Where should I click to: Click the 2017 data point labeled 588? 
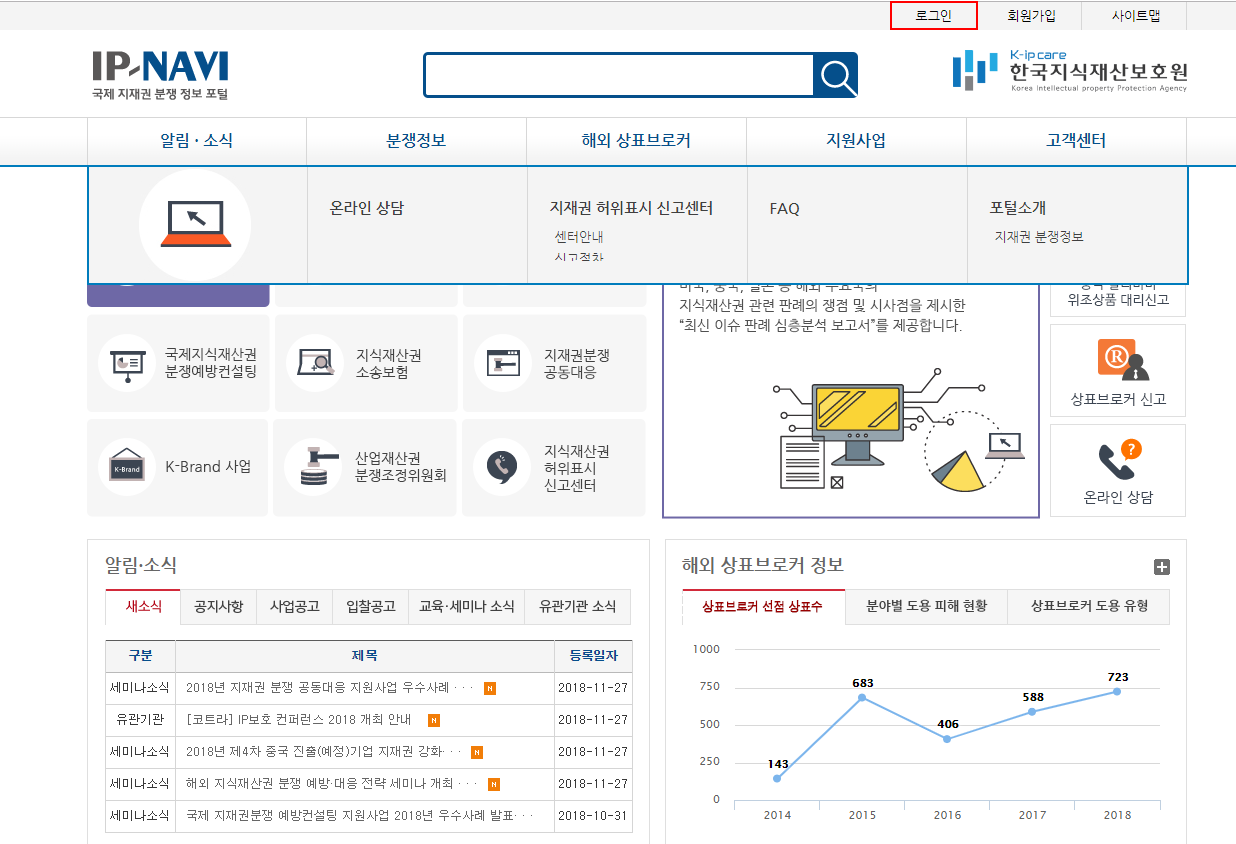1032,712
